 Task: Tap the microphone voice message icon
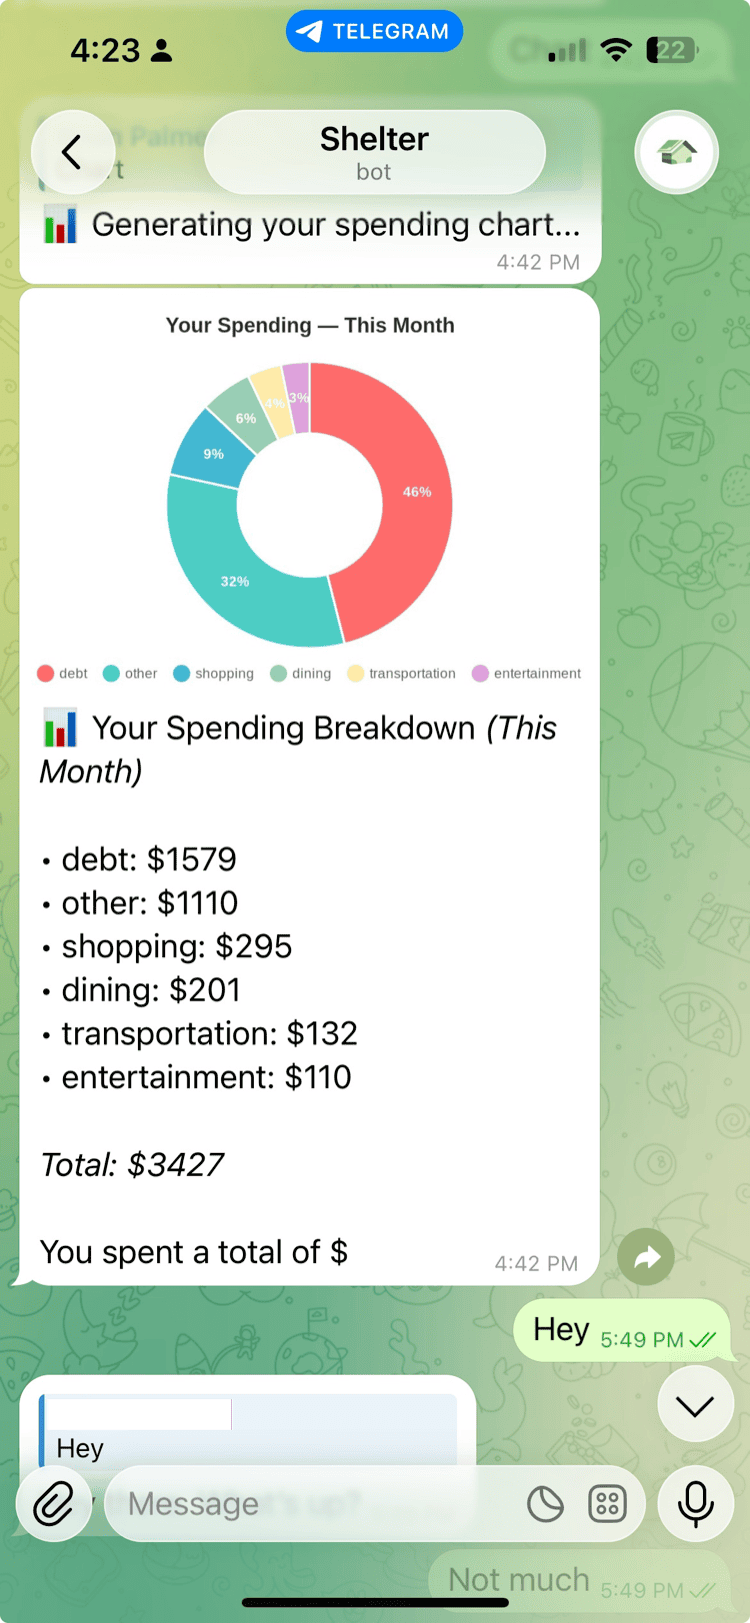coord(695,1503)
